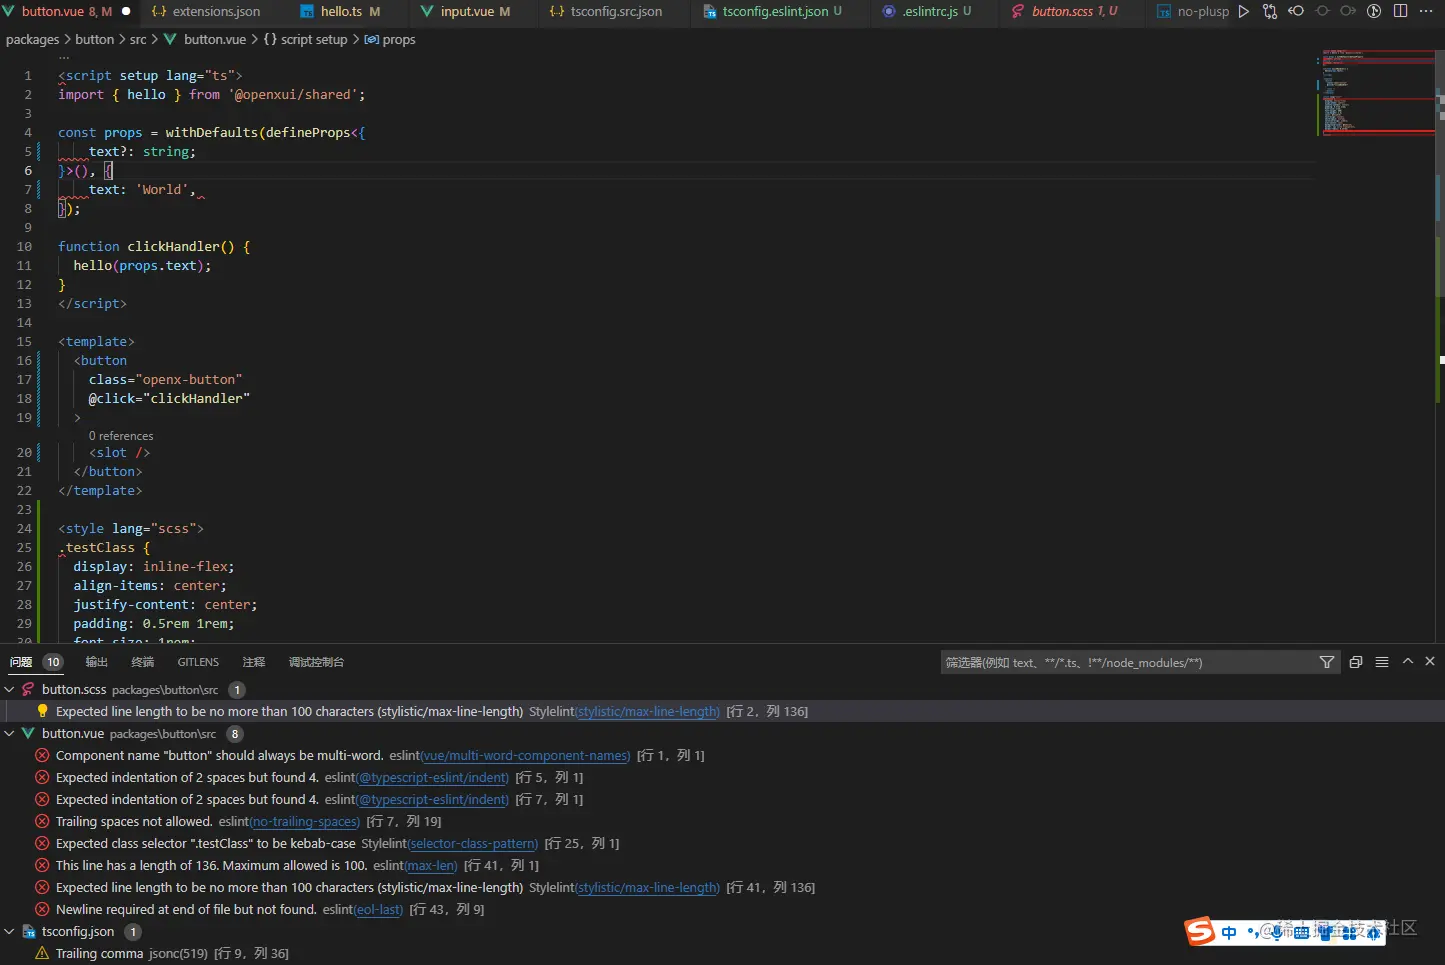Screen dimensions: 1445x965
Task: Click the stylistic/max-line-length link in scss problem
Action: point(648,711)
